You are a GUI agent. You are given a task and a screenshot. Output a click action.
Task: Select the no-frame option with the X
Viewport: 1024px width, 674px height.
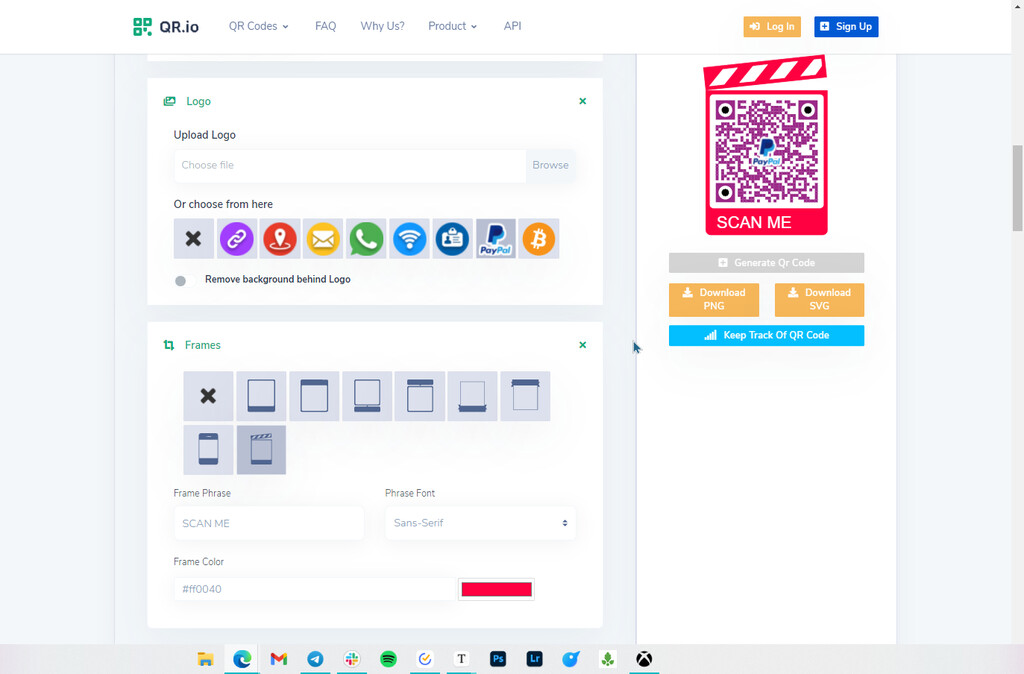pos(208,396)
